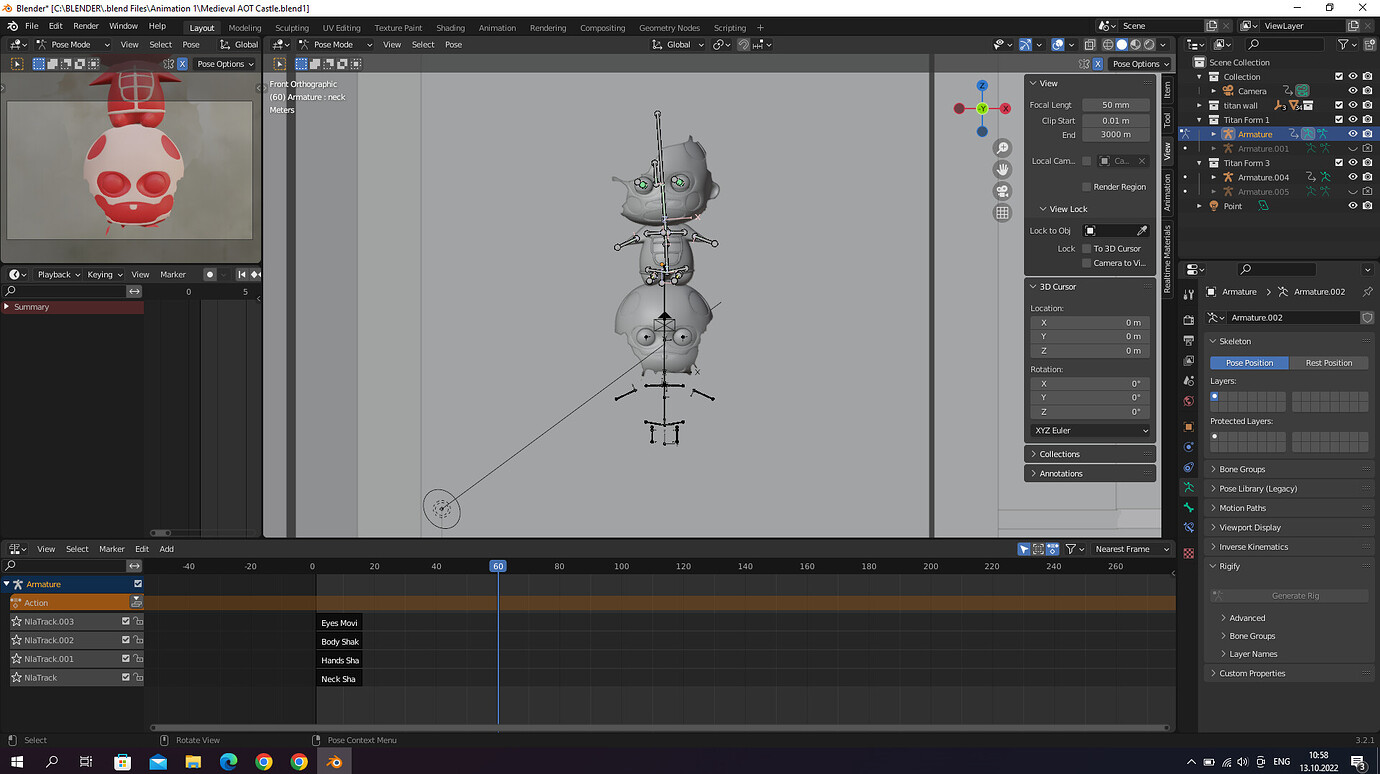The height and width of the screenshot is (774, 1380).
Task: Enable Render Region checkbox
Action: click(x=1086, y=187)
